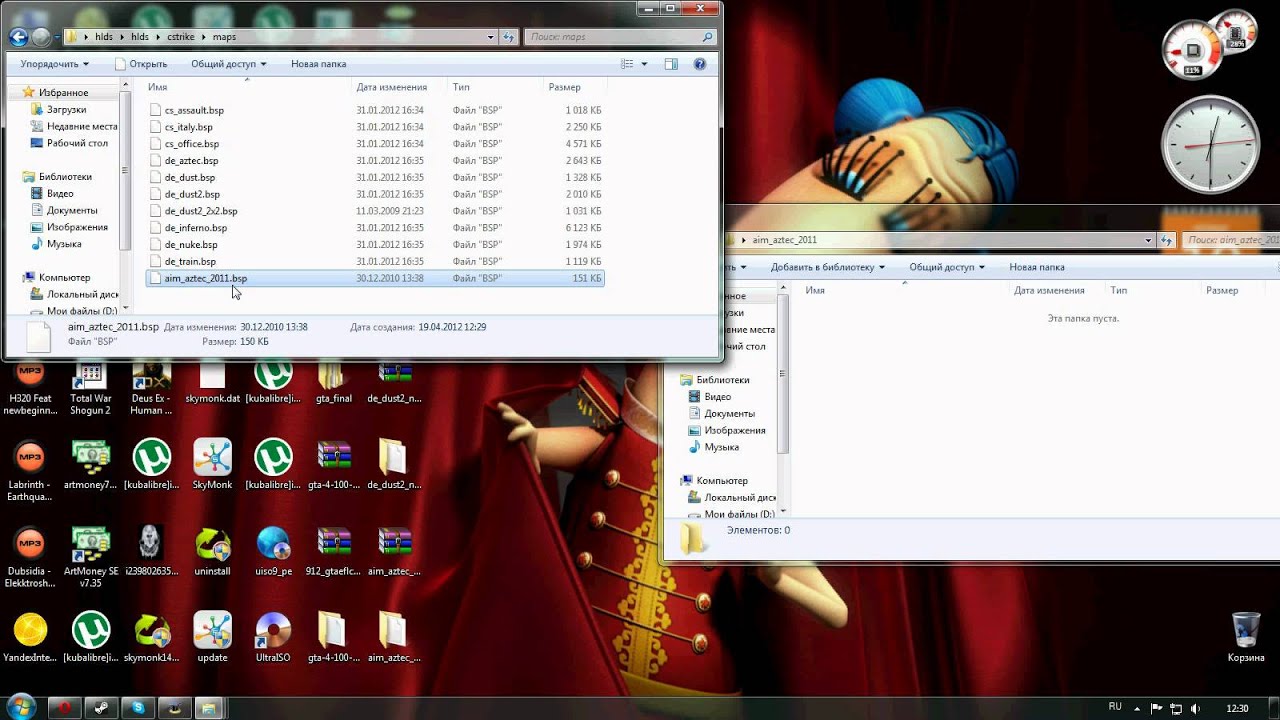The image size is (1280, 720).
Task: Refresh the aim_aztec_2011 window address bar
Action: pyautogui.click(x=1167, y=240)
